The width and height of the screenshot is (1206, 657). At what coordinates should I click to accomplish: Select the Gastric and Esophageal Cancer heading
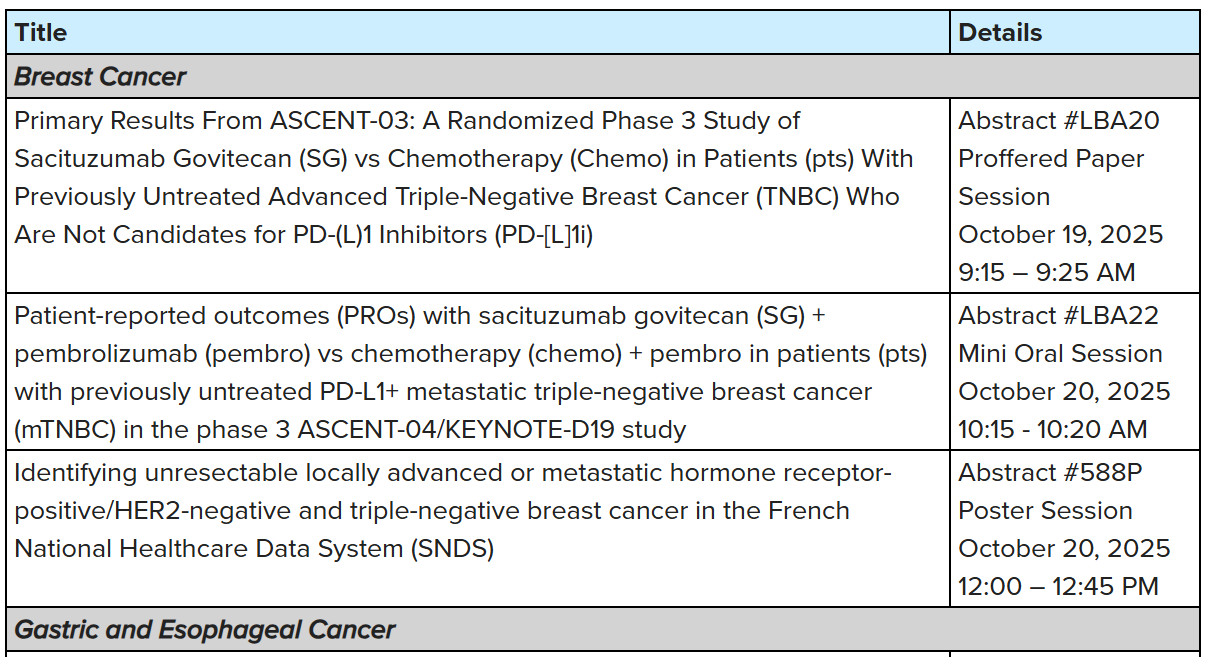[x=205, y=630]
